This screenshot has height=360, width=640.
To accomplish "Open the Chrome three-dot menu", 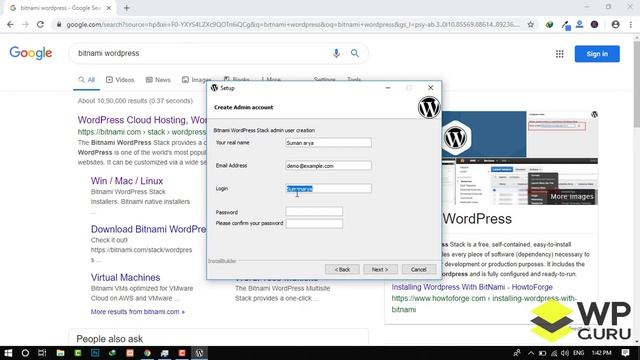I will click(631, 24).
